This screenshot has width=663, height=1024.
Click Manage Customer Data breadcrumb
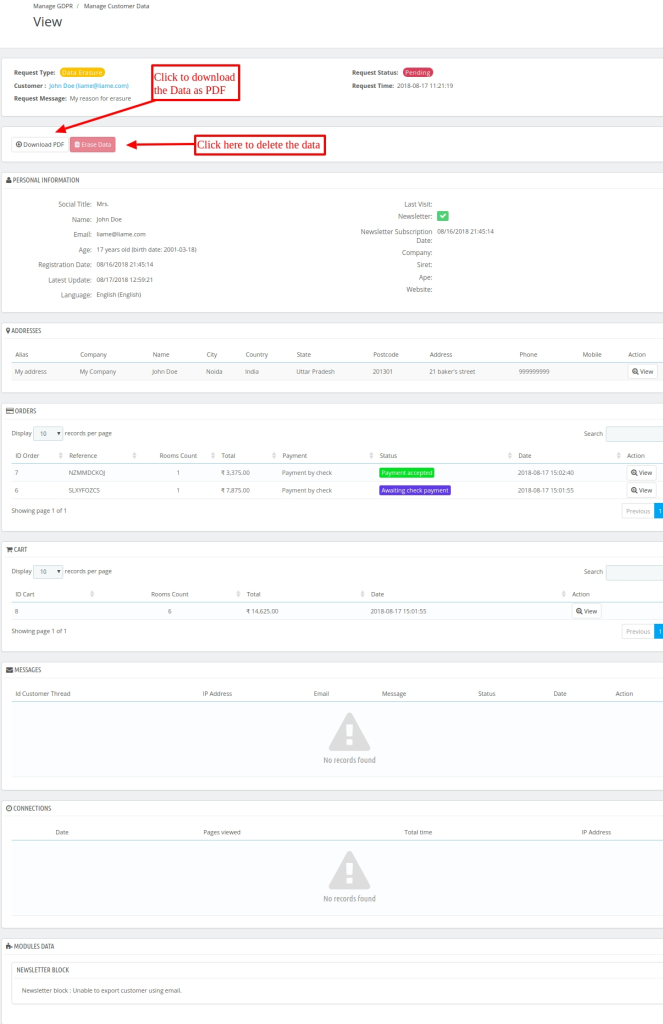[116, 6]
